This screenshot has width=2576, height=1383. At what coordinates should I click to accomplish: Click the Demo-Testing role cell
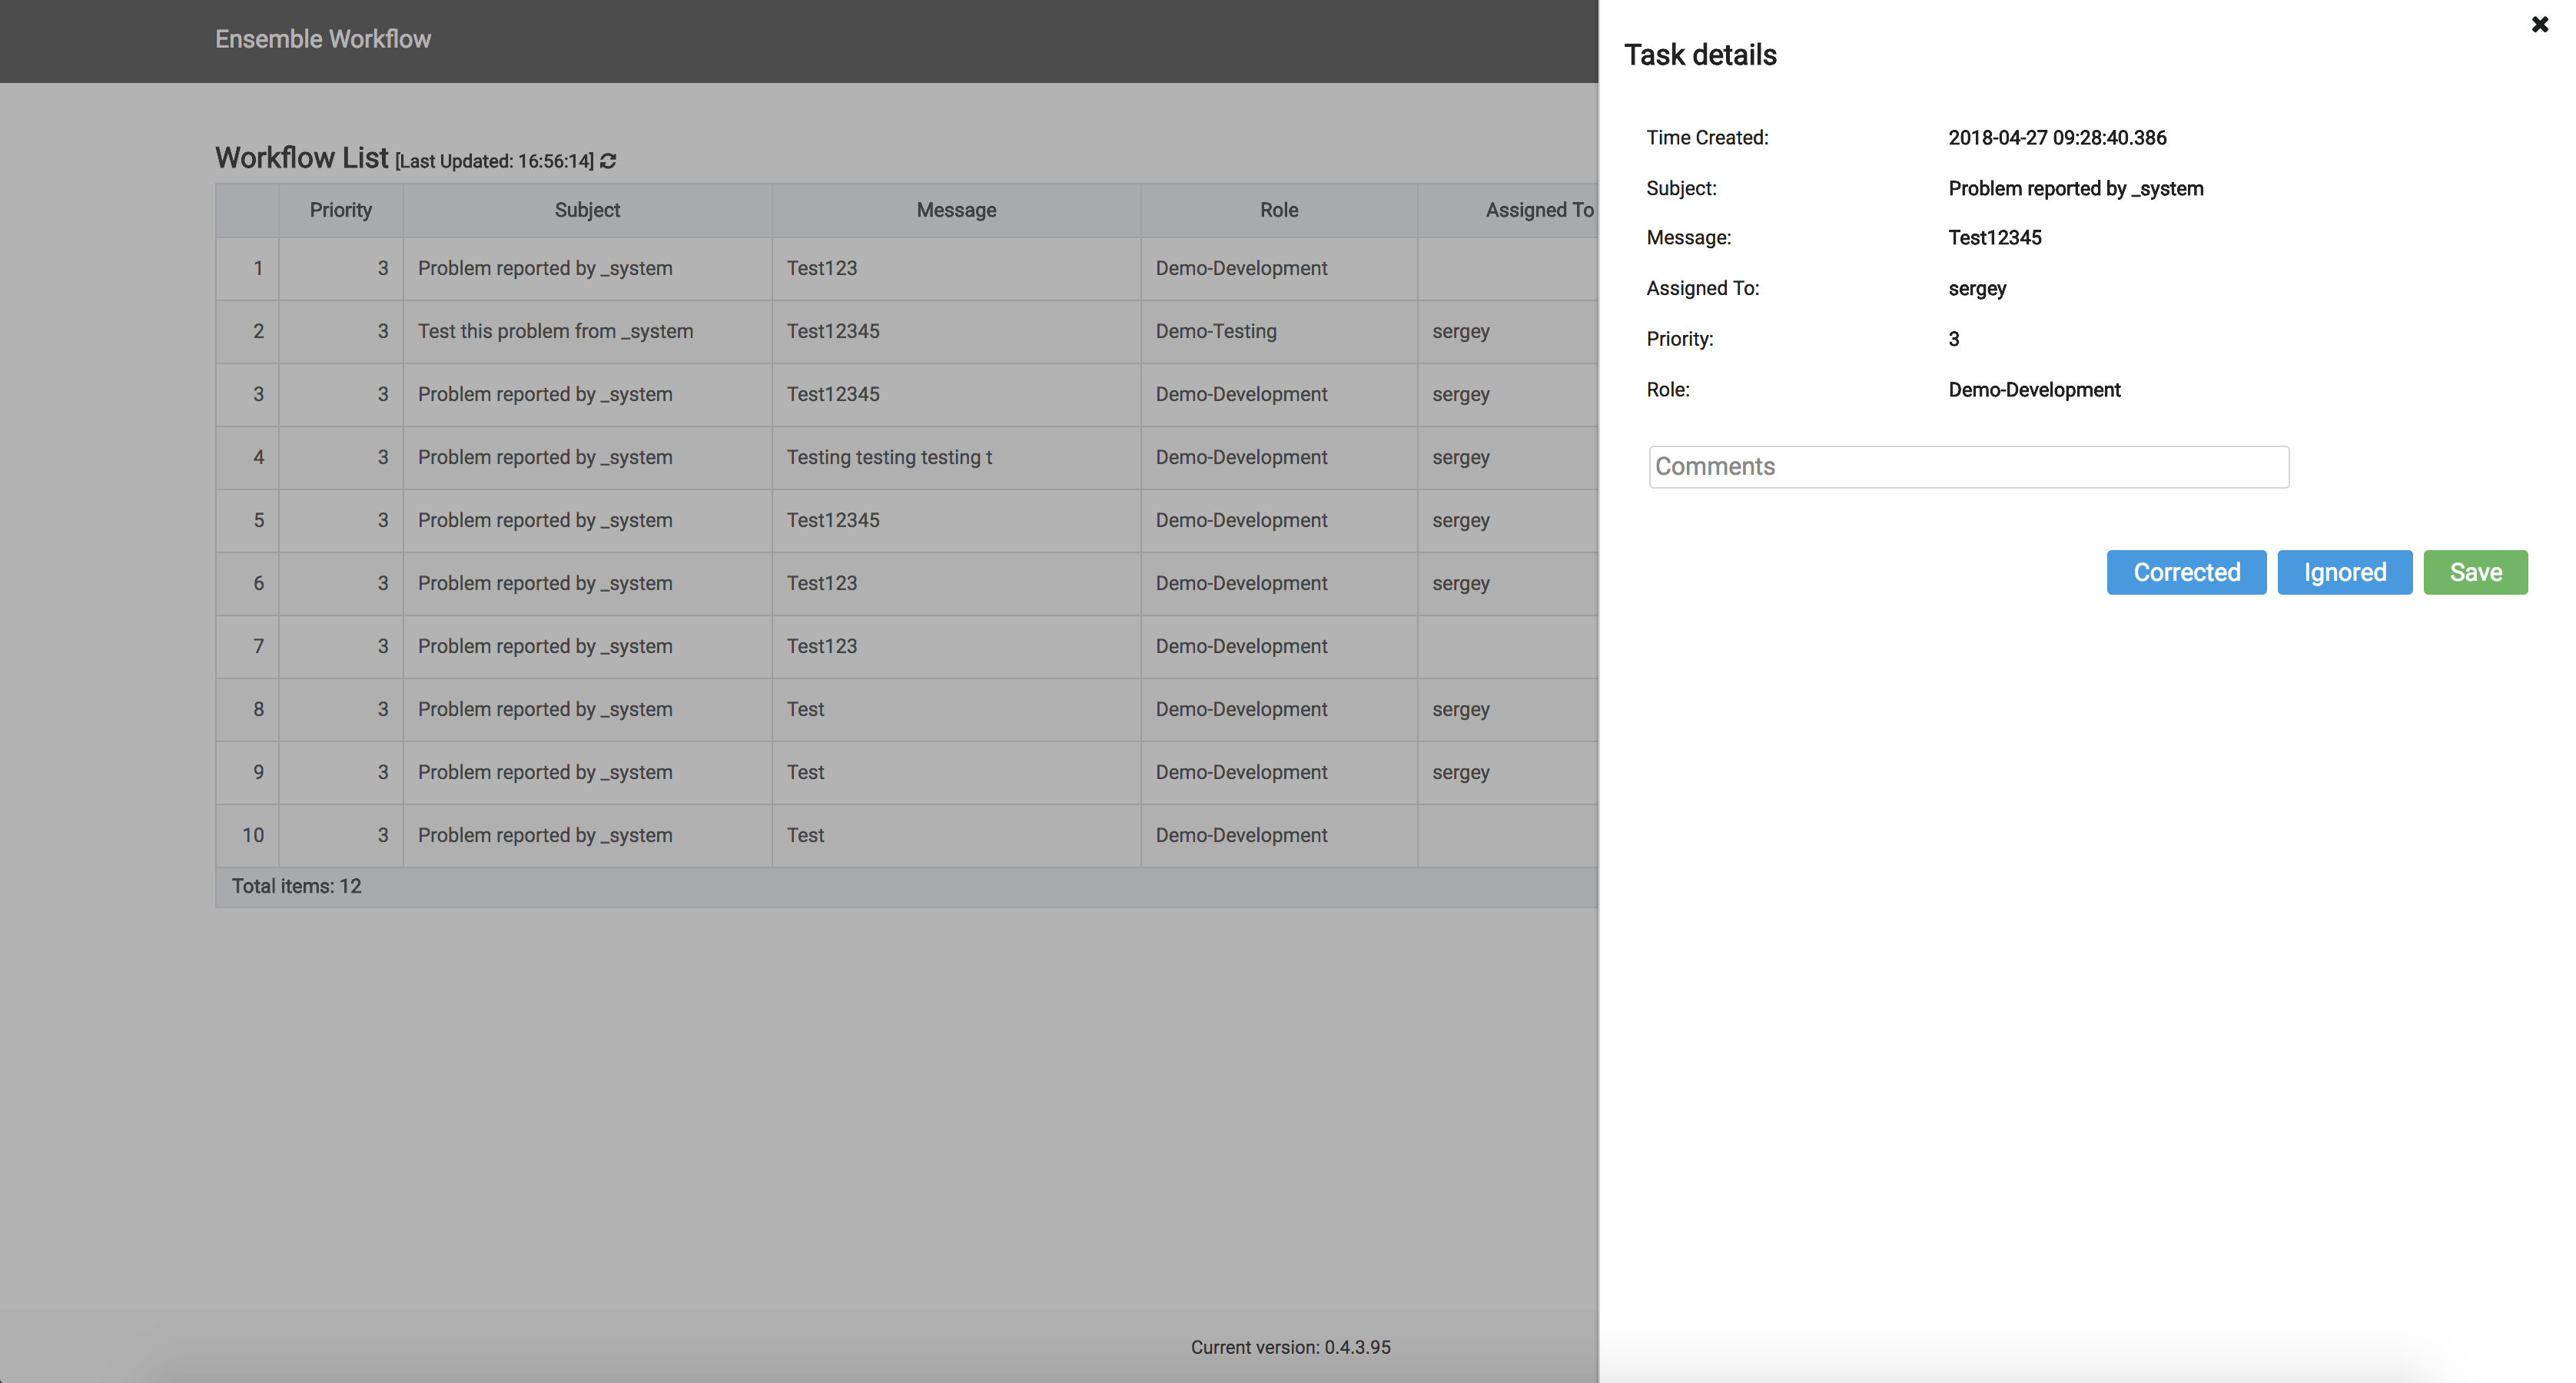(1215, 331)
